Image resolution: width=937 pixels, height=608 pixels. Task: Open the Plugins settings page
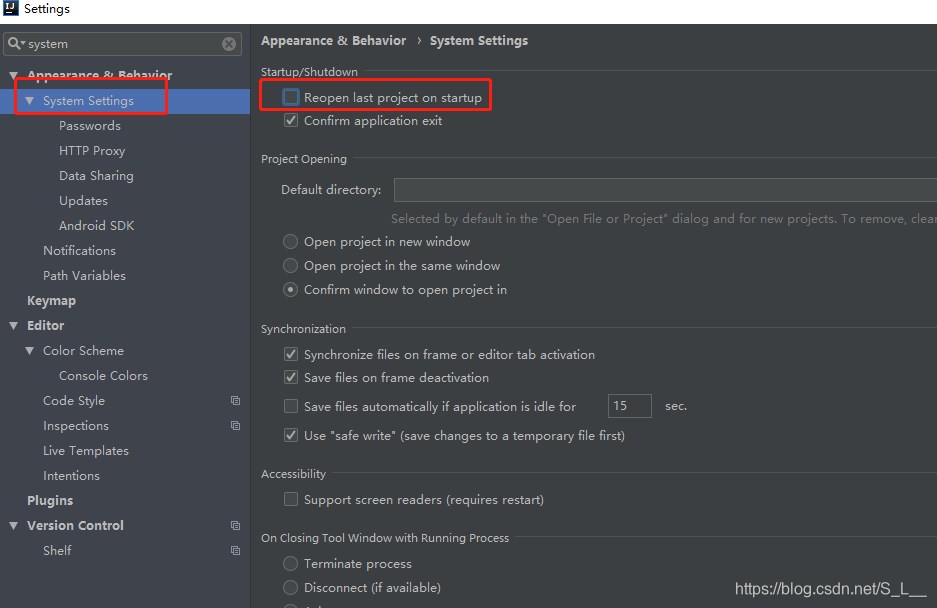(x=50, y=500)
